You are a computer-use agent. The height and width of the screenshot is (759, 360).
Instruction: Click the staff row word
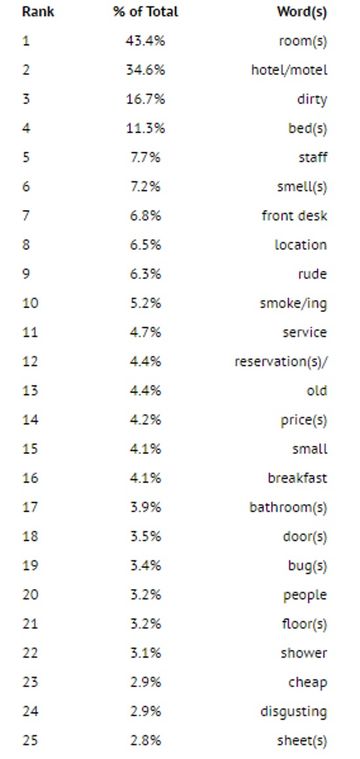pyautogui.click(x=313, y=157)
